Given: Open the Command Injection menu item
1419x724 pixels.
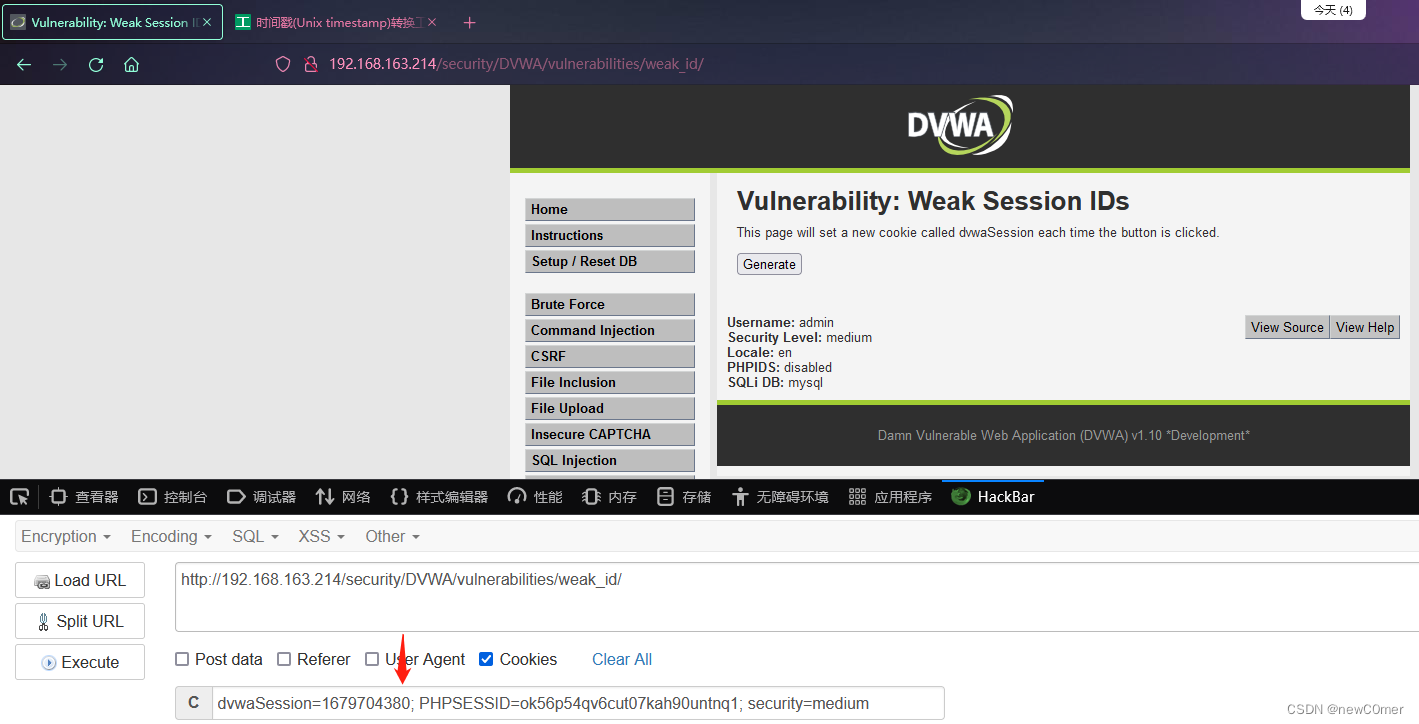Looking at the screenshot, I should (610, 330).
